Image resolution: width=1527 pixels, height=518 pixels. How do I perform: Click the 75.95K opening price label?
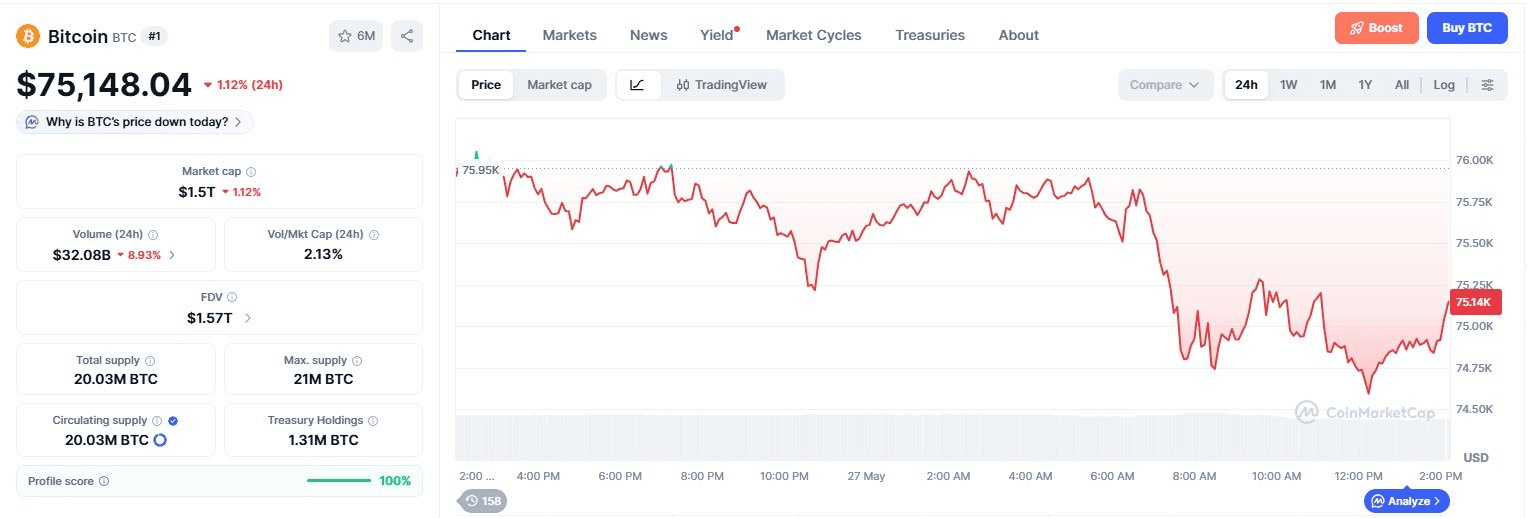[480, 170]
